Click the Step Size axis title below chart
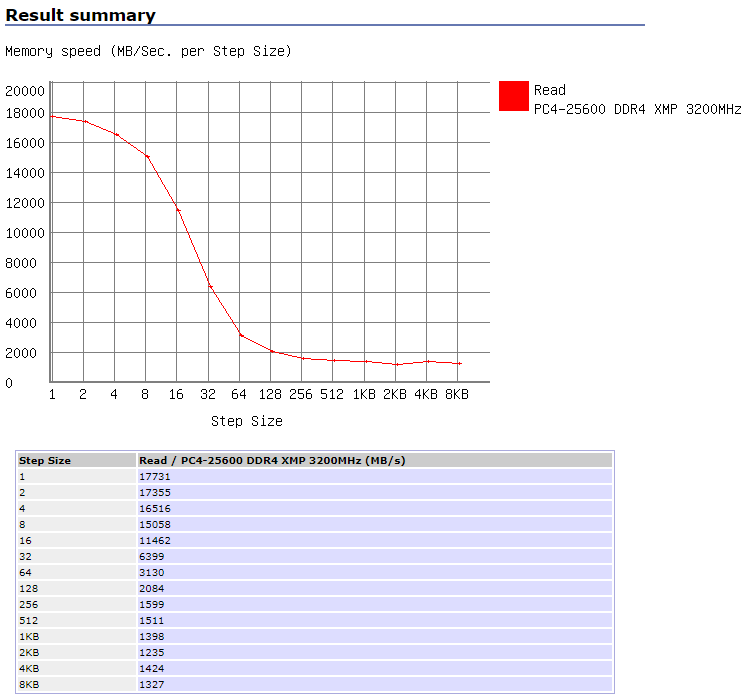The width and height of the screenshot is (748, 697). point(246,421)
